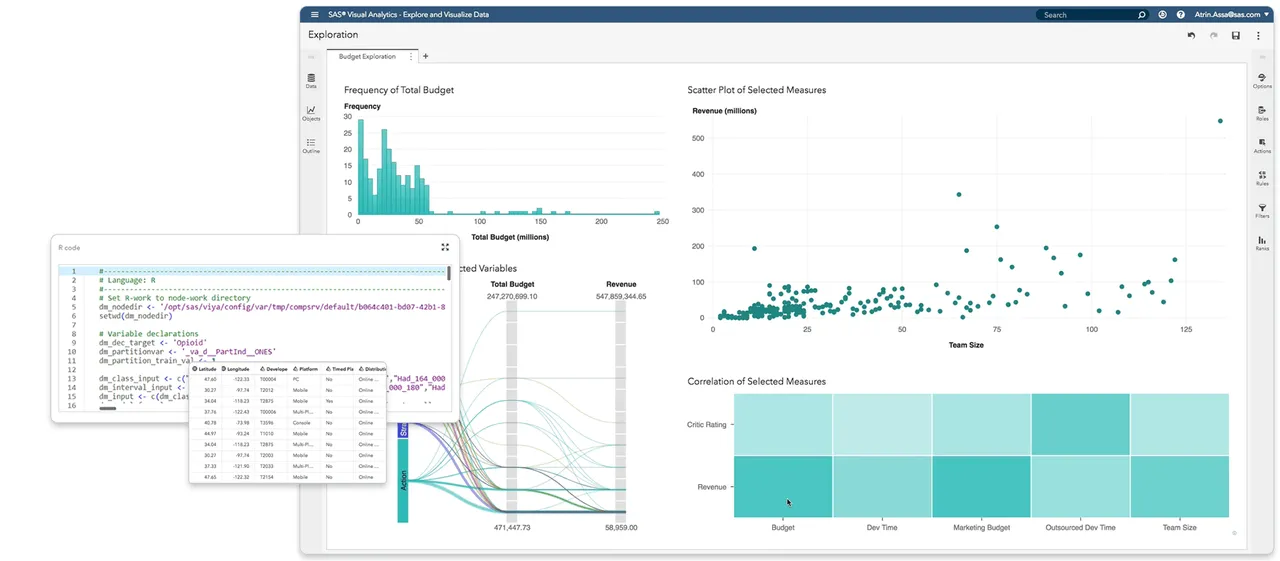Viewport: 1280px width, 561px height.
Task: Open the Options panel icon
Action: (1262, 80)
